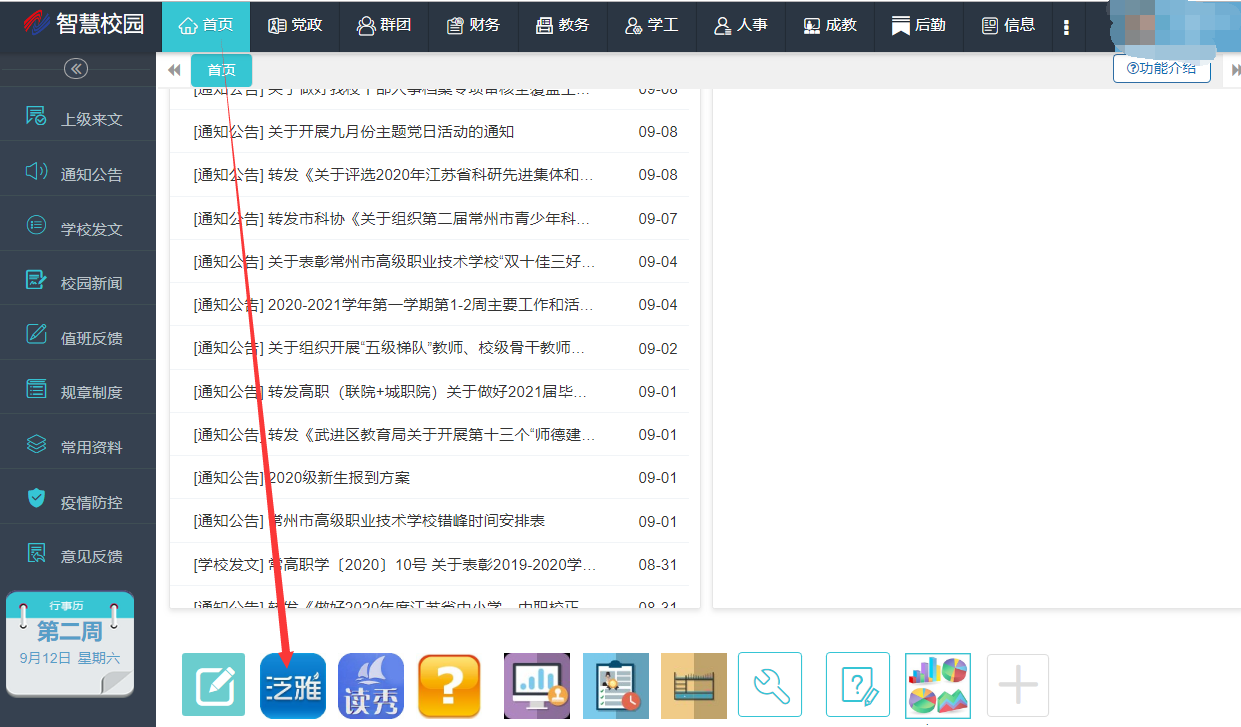Open the 人事 menu
This screenshot has height=727, width=1241.
click(741, 26)
